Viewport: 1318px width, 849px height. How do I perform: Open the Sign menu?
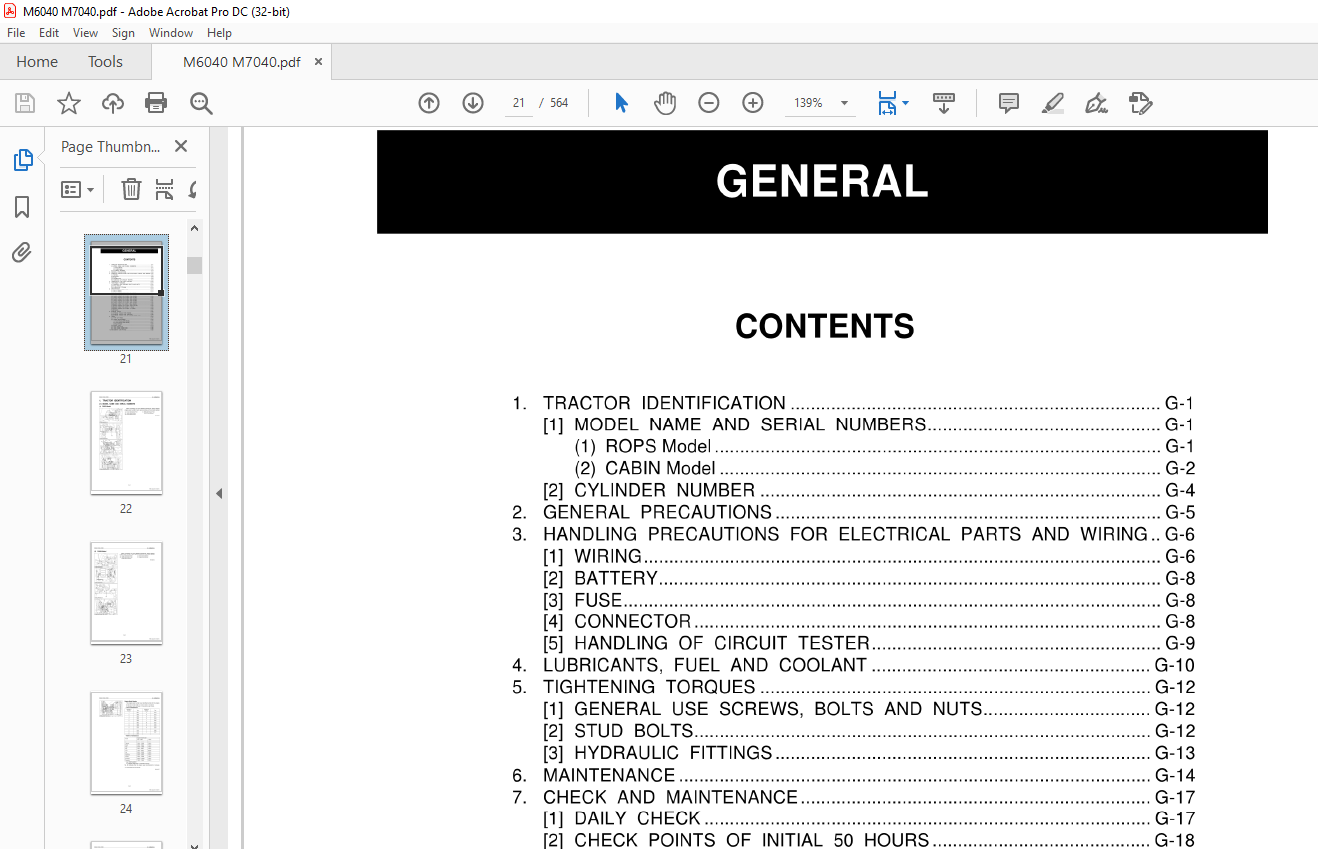tap(123, 33)
